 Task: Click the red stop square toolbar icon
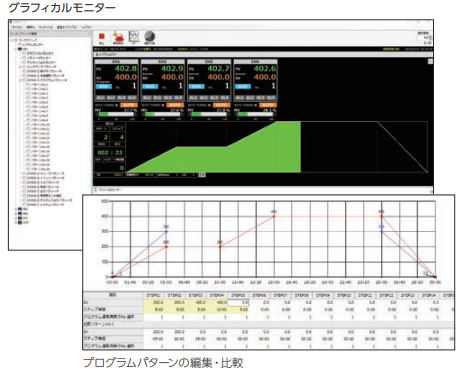tap(102, 37)
